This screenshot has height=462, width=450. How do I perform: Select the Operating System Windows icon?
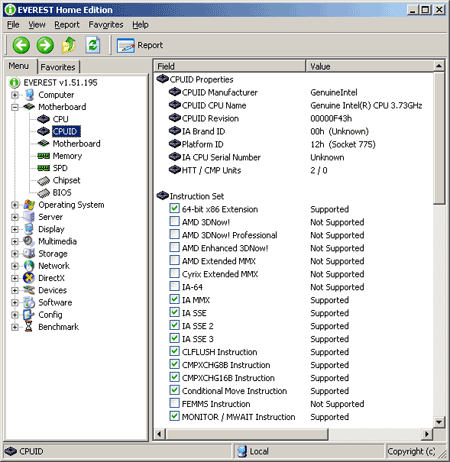[x=29, y=205]
